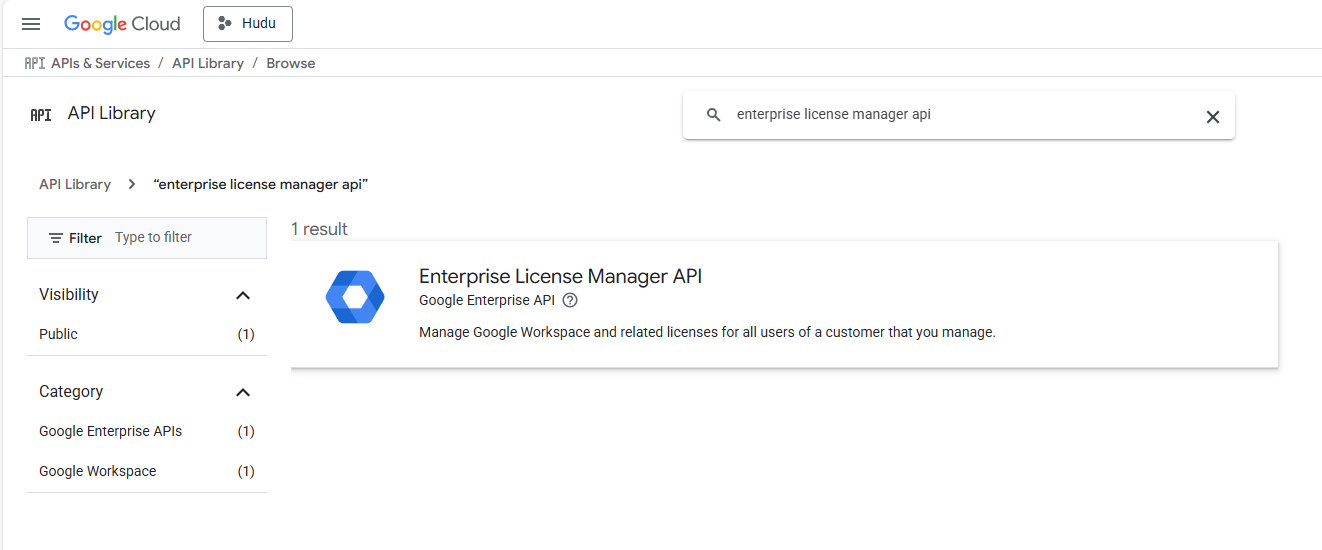Click the API description text about managing licenses
Screen dimensions: 1322x550
click(707, 332)
